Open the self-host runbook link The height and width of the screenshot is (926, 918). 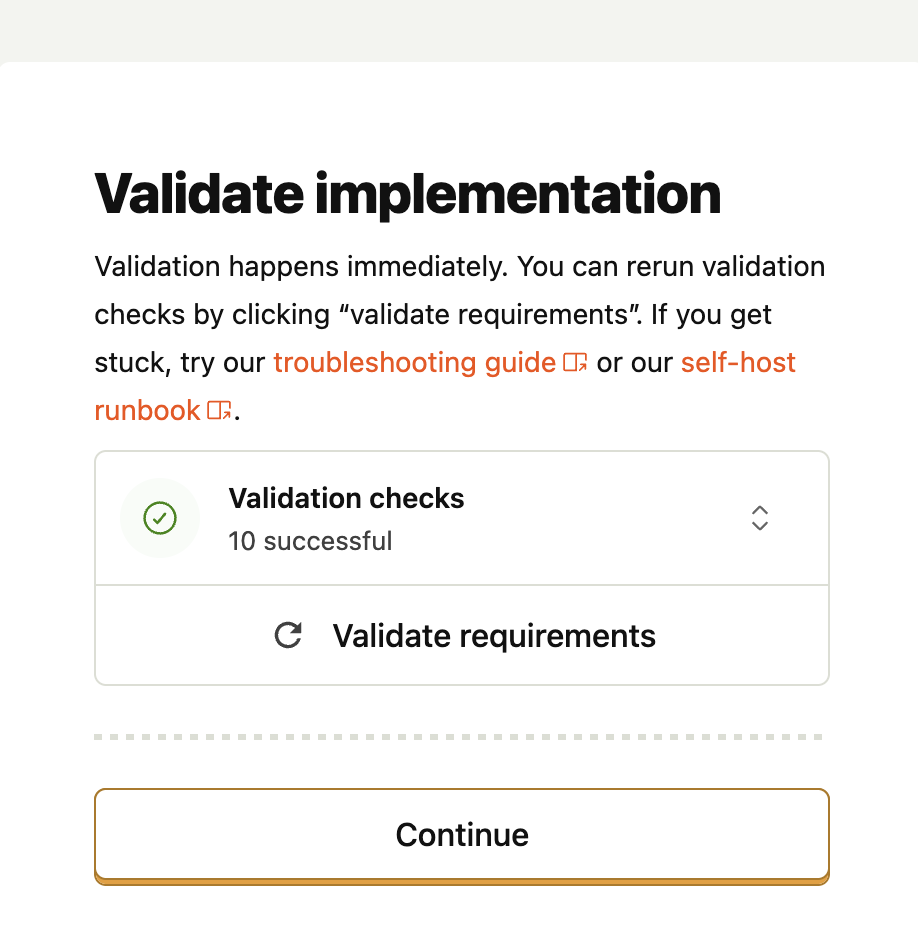(738, 363)
